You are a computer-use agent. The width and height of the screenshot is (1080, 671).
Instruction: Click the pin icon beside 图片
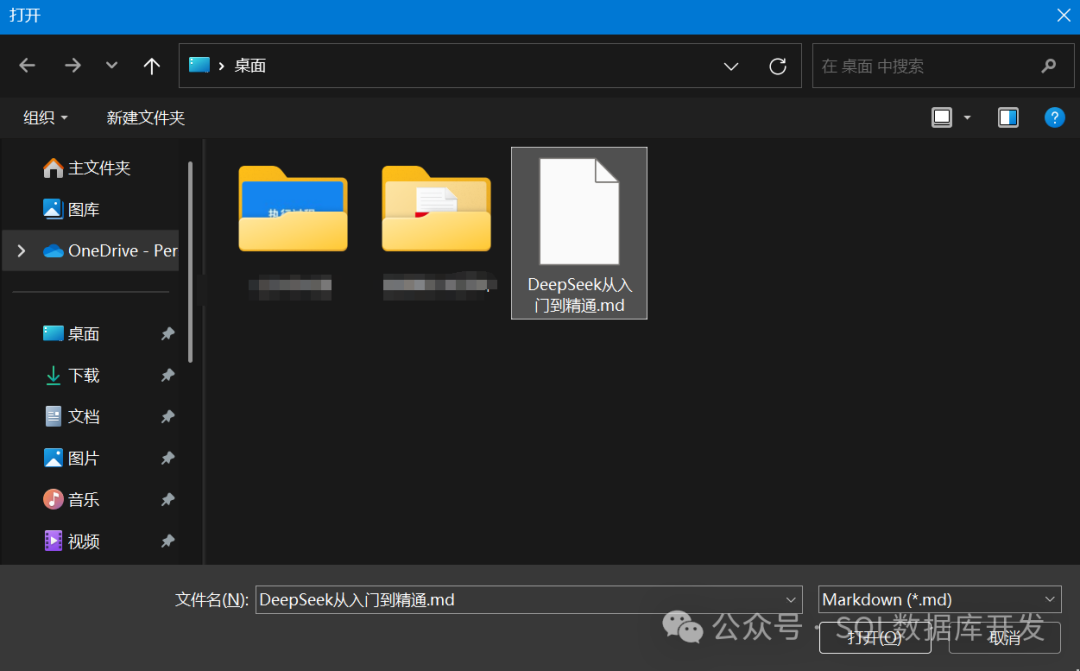pos(167,458)
